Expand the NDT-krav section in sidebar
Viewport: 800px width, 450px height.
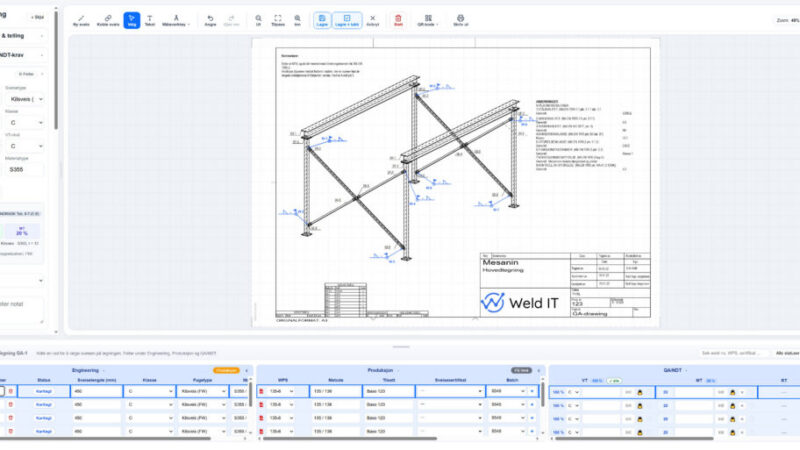point(22,55)
